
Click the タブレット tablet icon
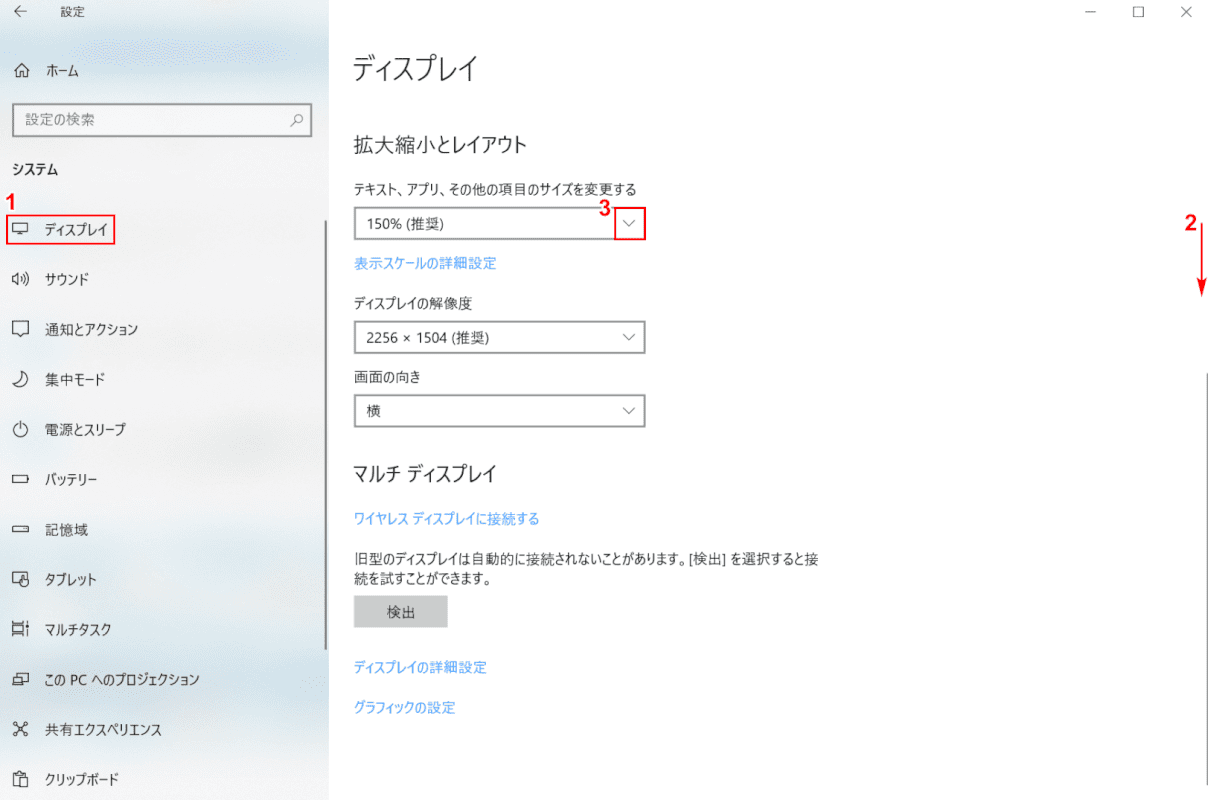(21, 580)
